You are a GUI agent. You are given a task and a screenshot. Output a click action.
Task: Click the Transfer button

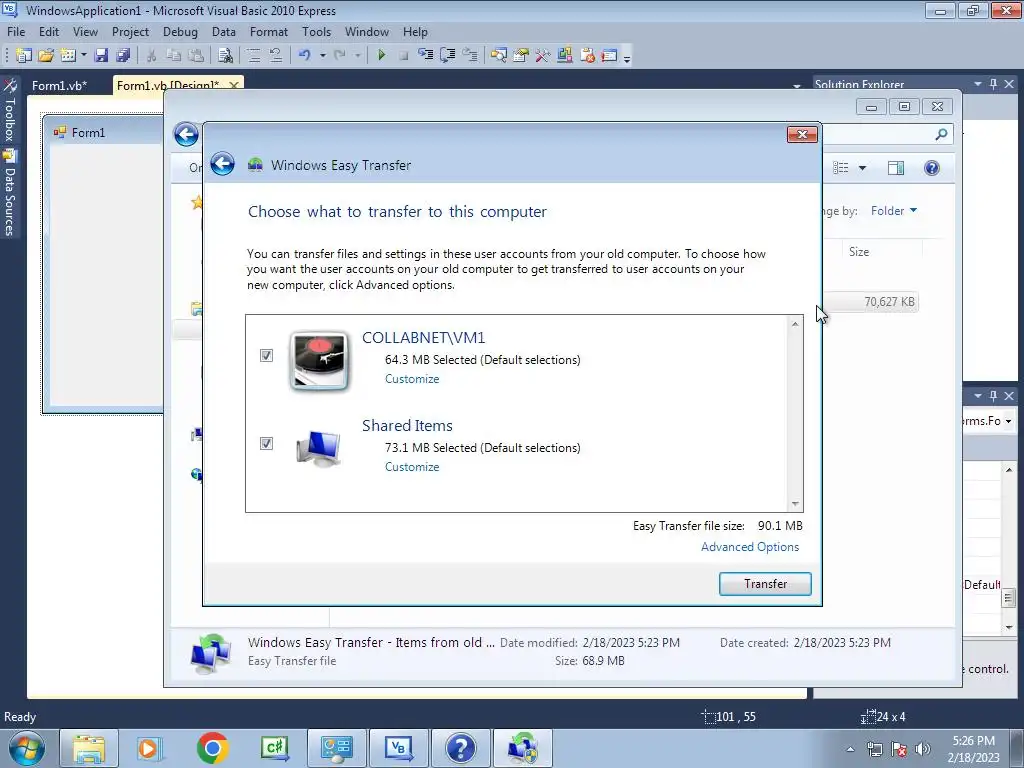[765, 584]
